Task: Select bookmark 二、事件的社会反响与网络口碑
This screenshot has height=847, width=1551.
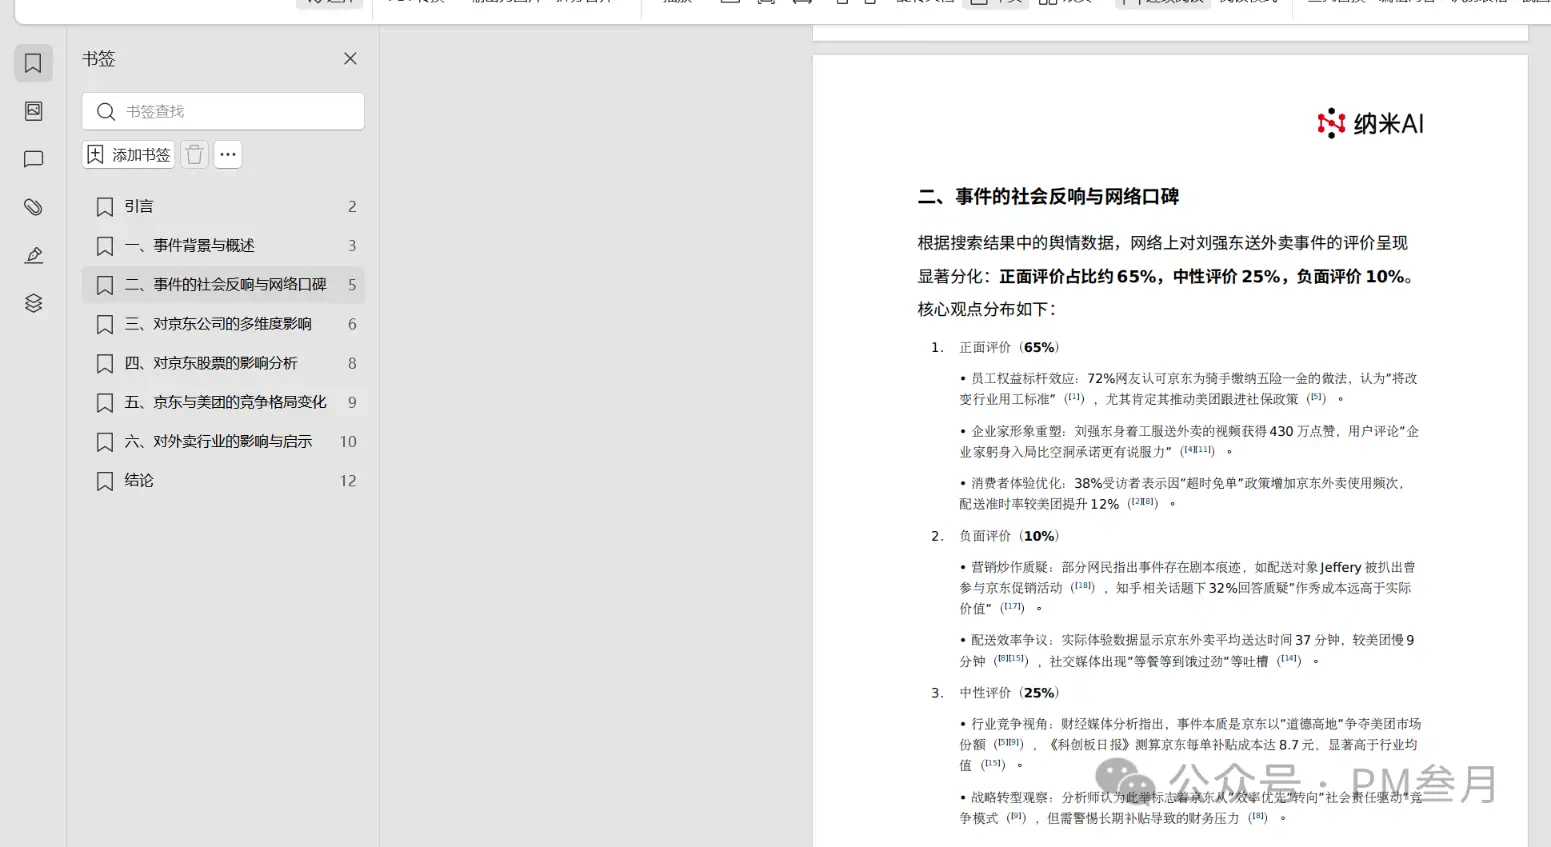Action: [x=223, y=285]
